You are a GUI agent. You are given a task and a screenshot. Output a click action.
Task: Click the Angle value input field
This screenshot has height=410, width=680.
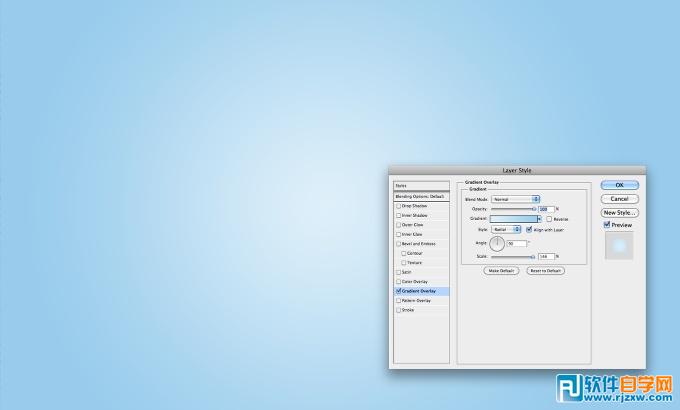(x=516, y=243)
